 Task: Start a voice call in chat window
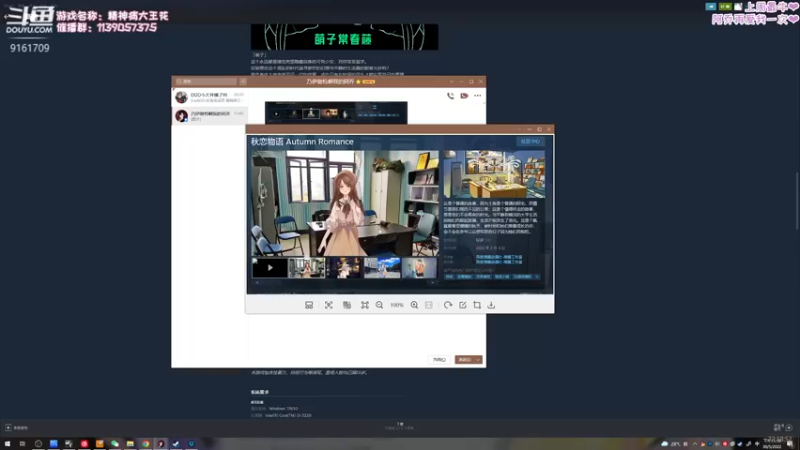(x=451, y=95)
